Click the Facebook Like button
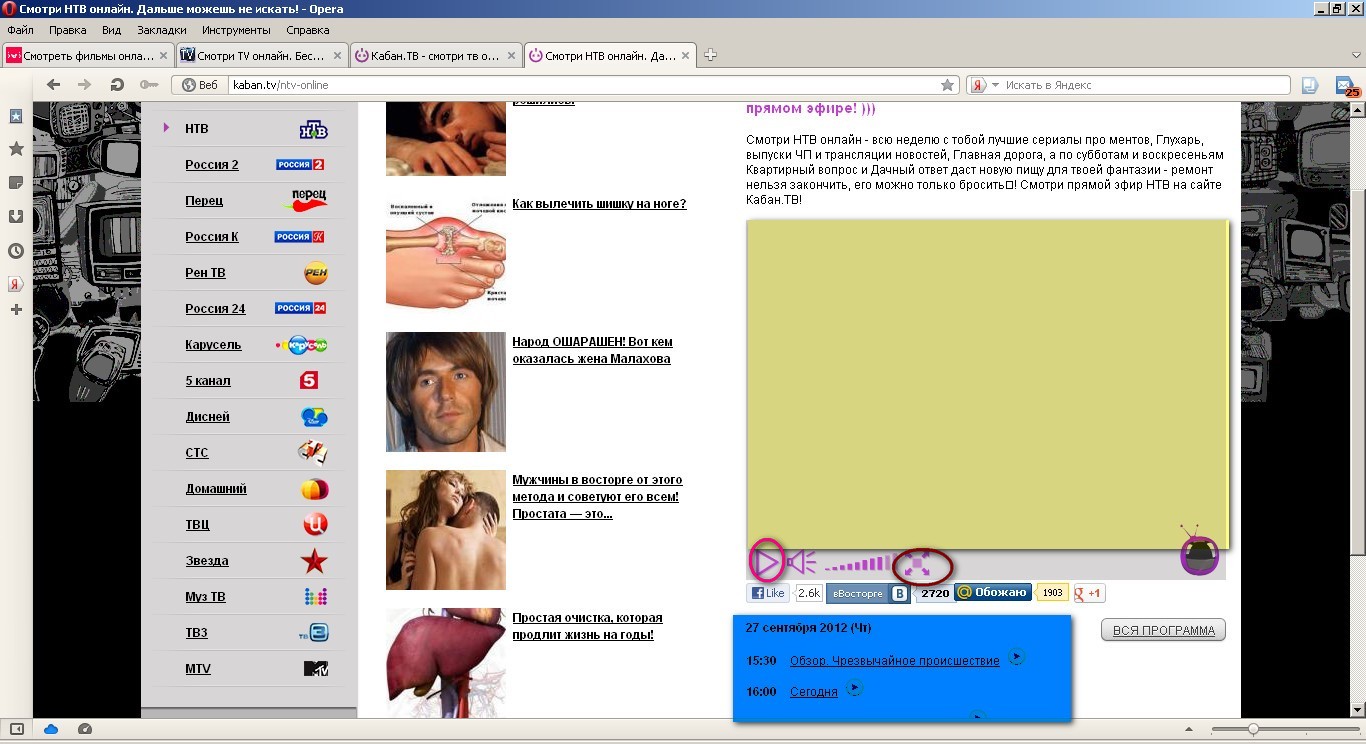This screenshot has width=1366, height=744. [769, 593]
